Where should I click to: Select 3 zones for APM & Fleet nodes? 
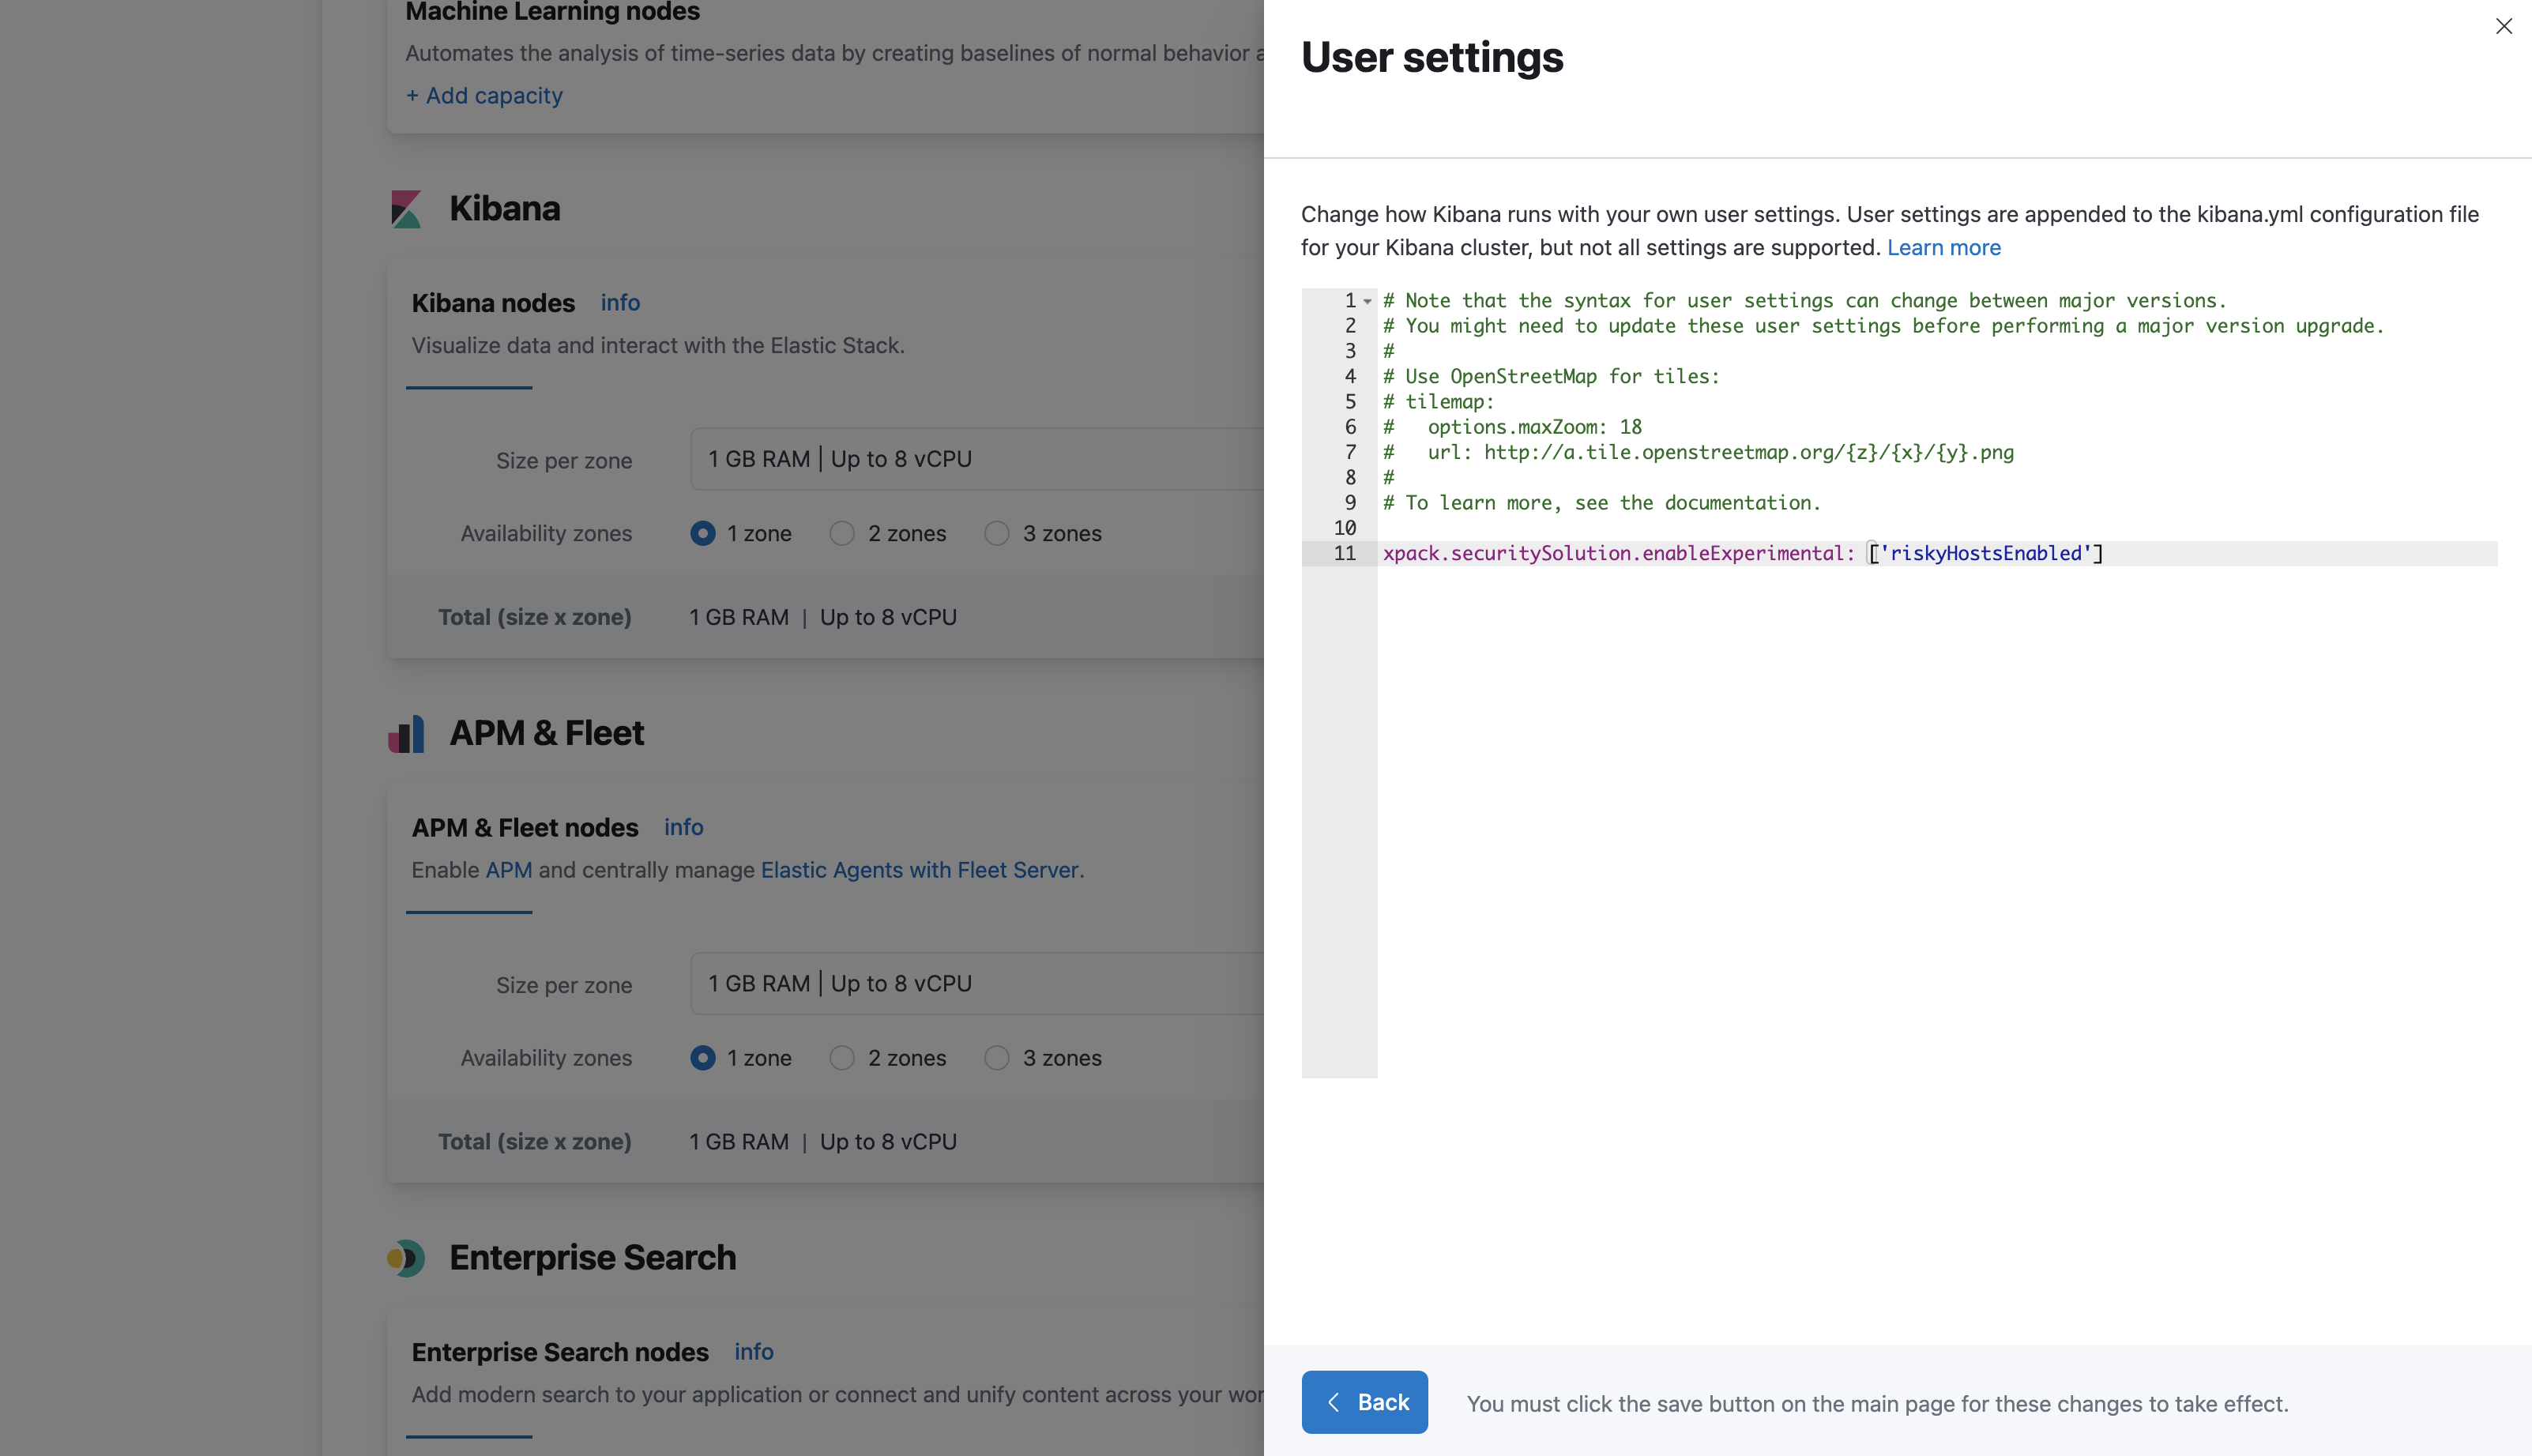click(x=997, y=1058)
